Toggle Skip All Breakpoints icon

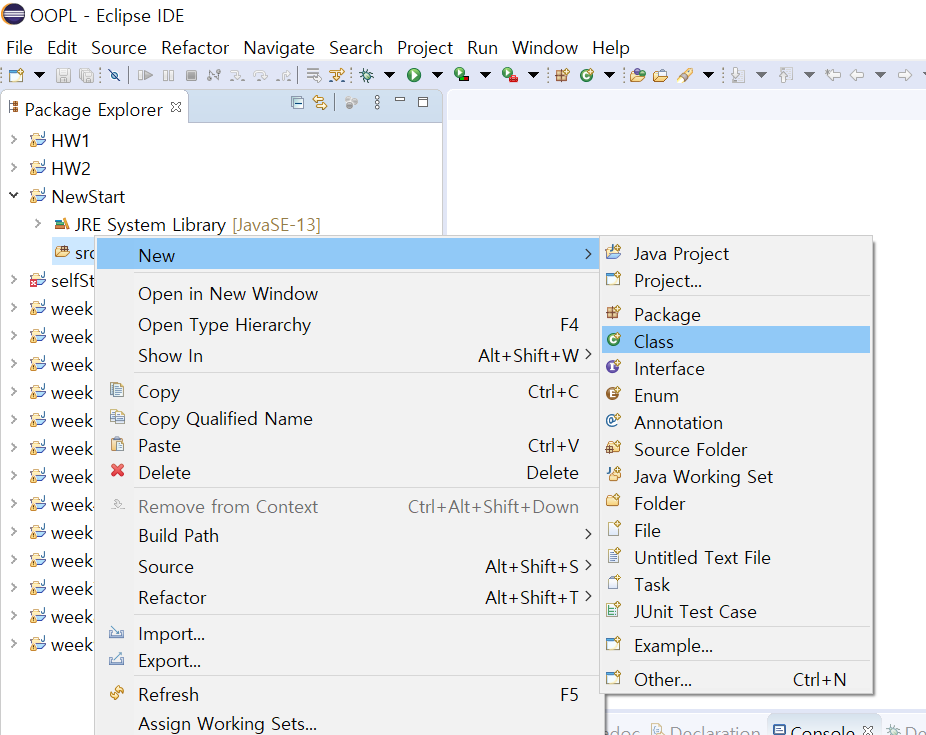coord(115,75)
